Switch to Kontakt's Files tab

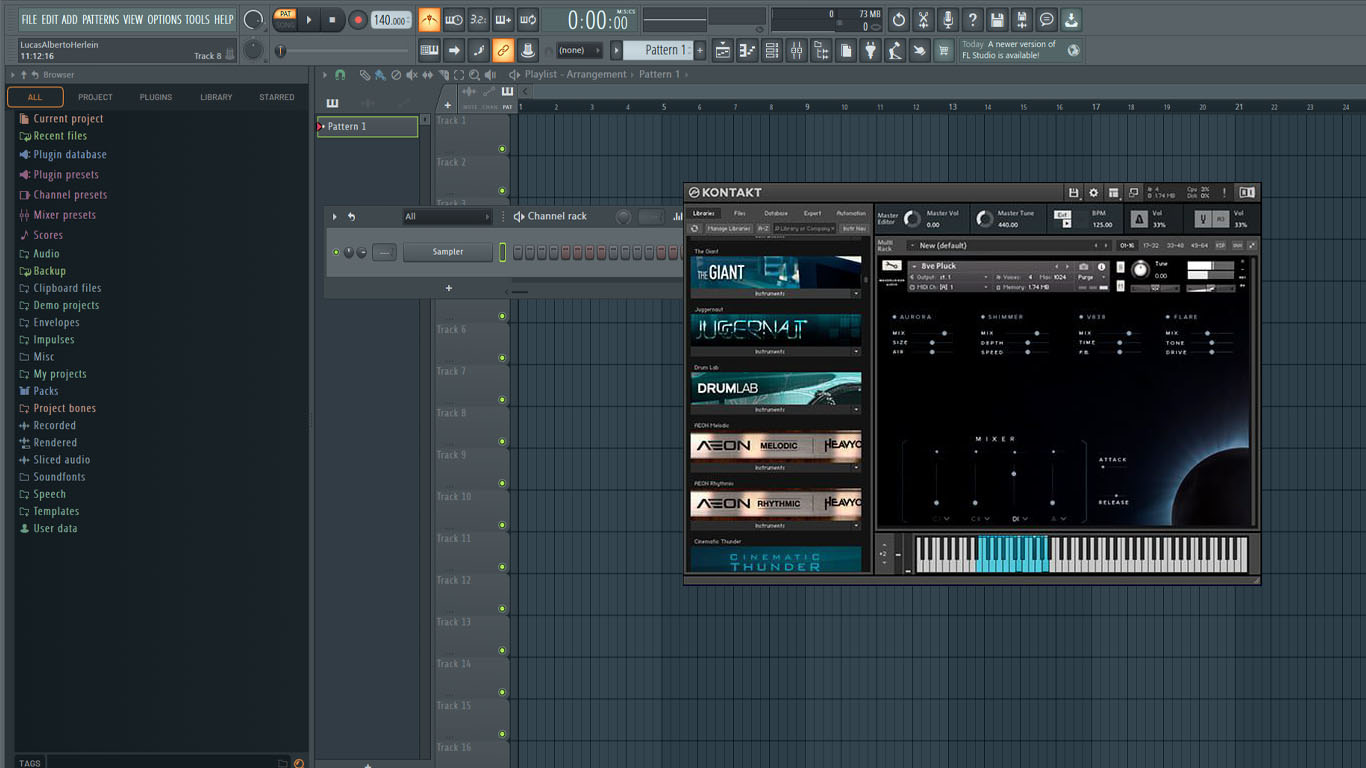[x=739, y=213]
